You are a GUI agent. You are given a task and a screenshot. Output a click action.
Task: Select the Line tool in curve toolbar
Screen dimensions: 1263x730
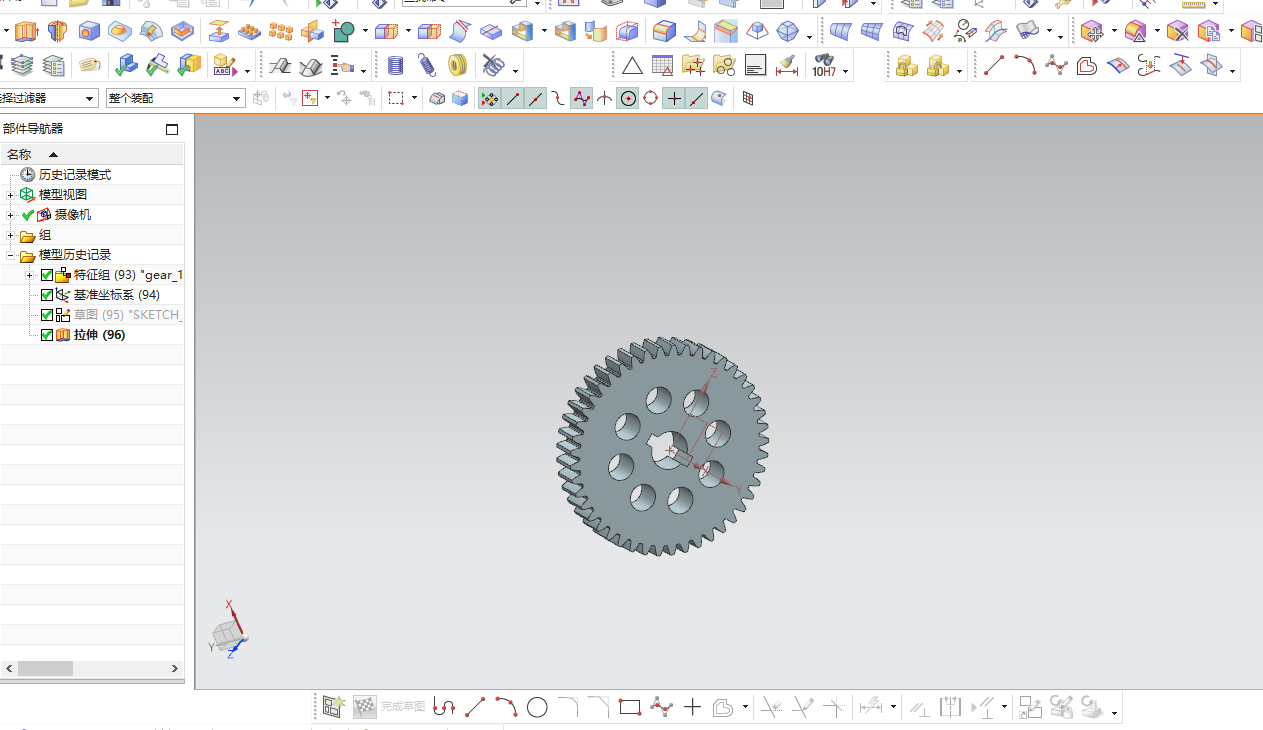[994, 66]
